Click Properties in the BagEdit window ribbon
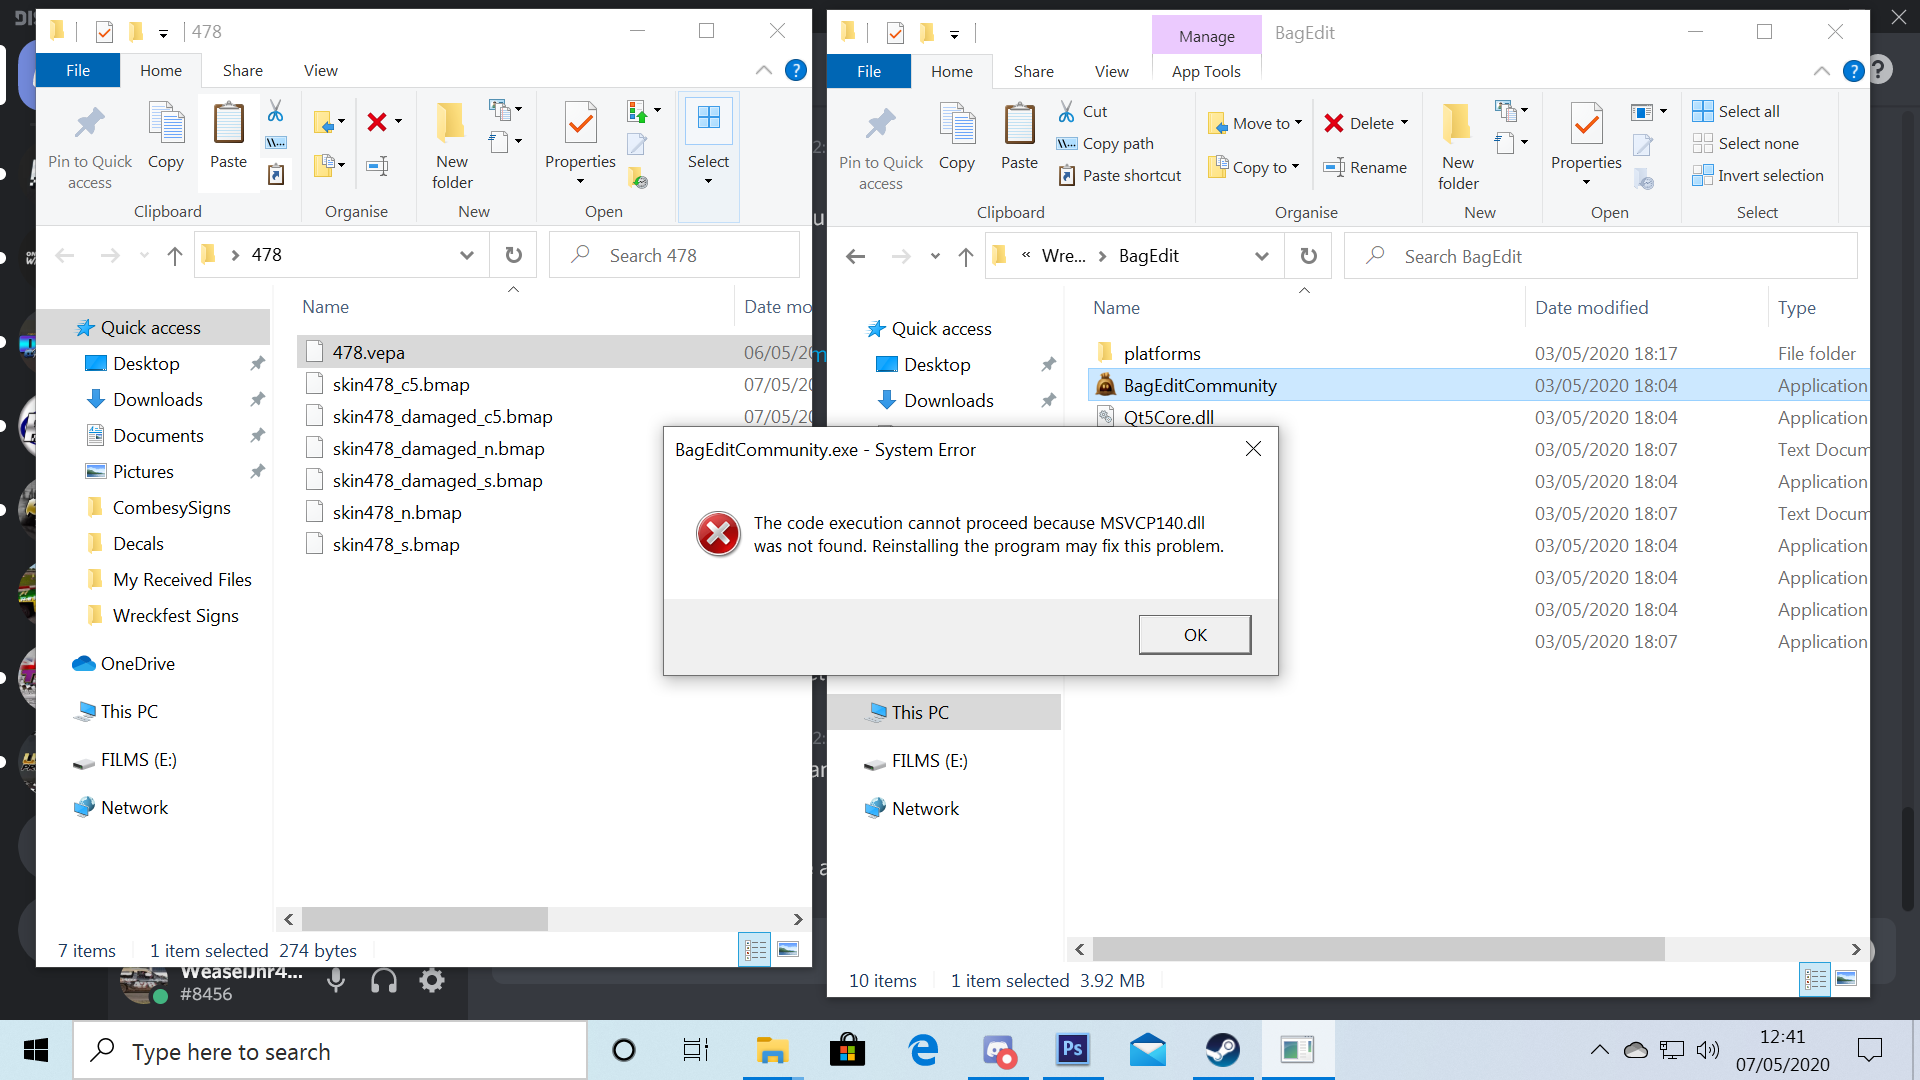This screenshot has width=1920, height=1080. (x=1586, y=147)
